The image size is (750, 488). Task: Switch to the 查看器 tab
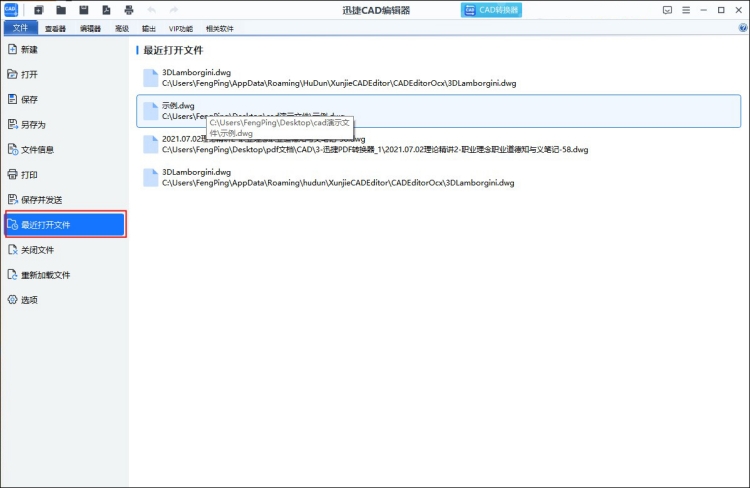[x=55, y=29]
